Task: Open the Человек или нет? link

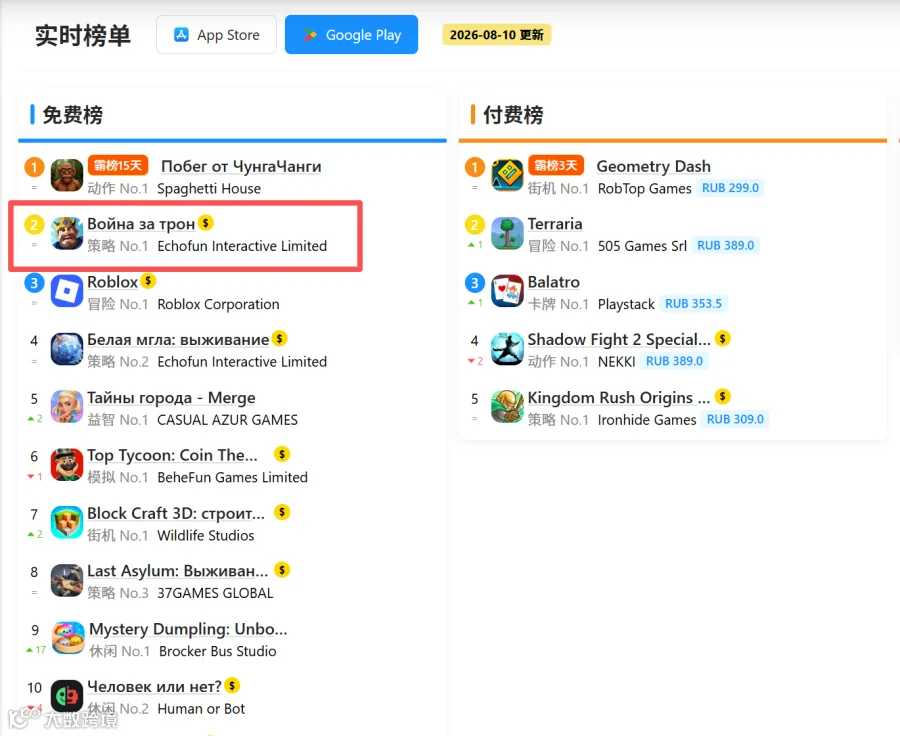Action: tap(154, 687)
